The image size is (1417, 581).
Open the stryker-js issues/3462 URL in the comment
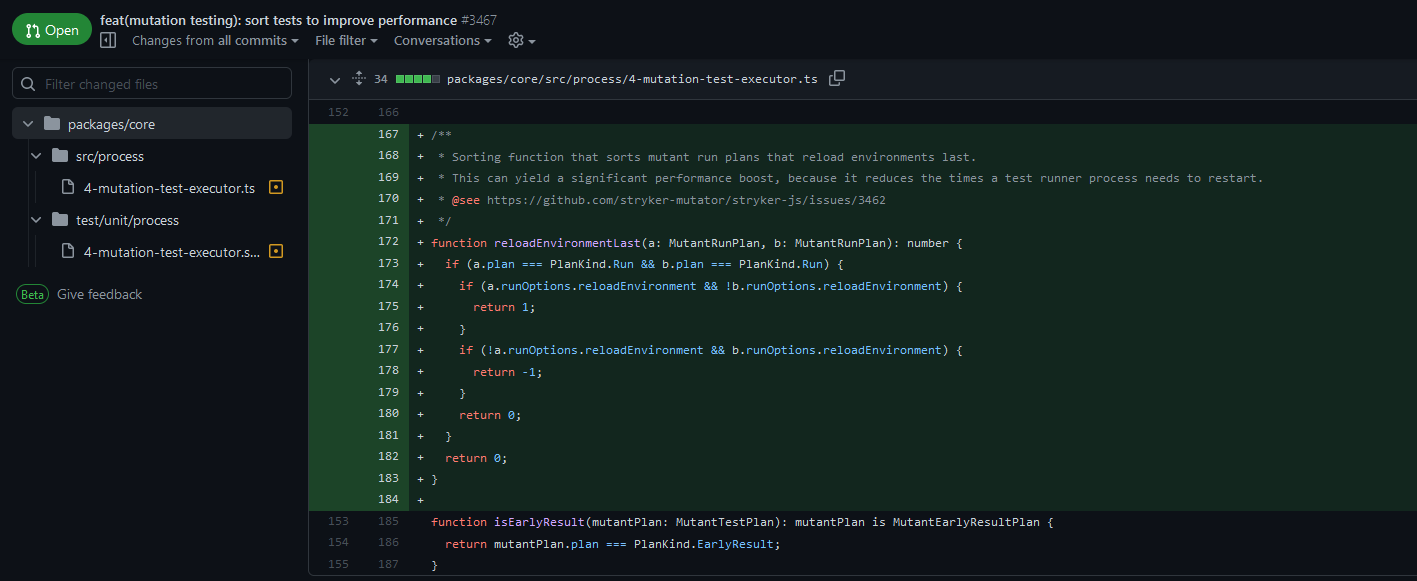pos(686,200)
